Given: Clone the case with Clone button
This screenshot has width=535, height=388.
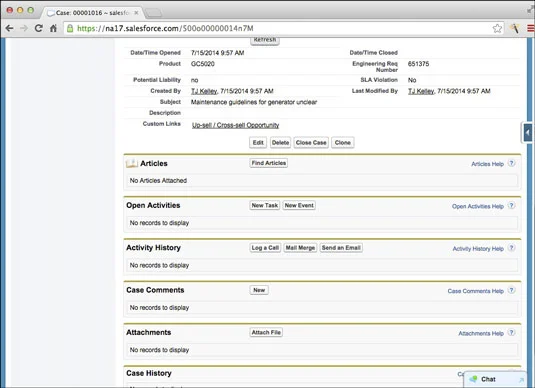Looking at the screenshot, I should click(x=343, y=143).
